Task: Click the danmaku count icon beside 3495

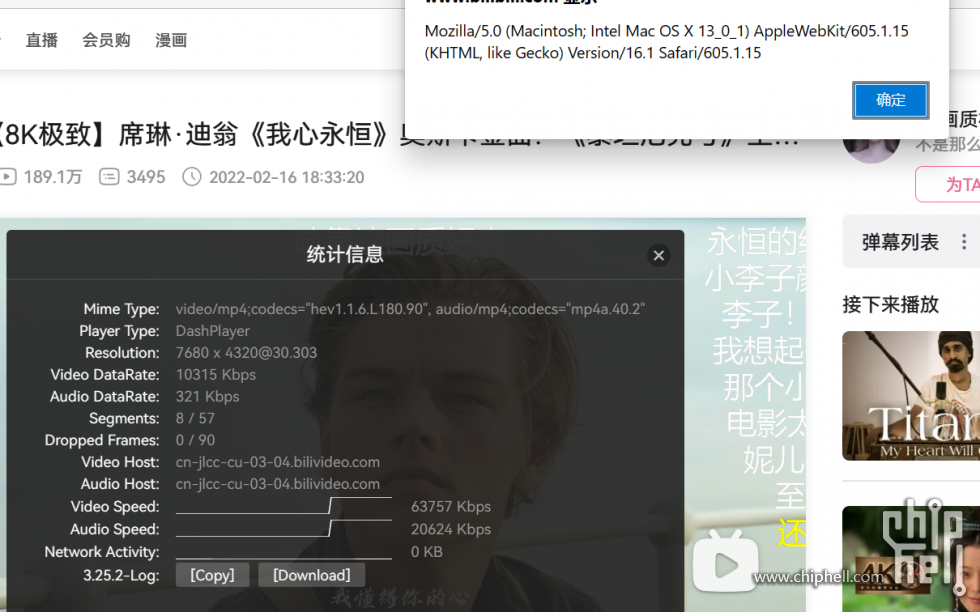Action: tap(109, 177)
